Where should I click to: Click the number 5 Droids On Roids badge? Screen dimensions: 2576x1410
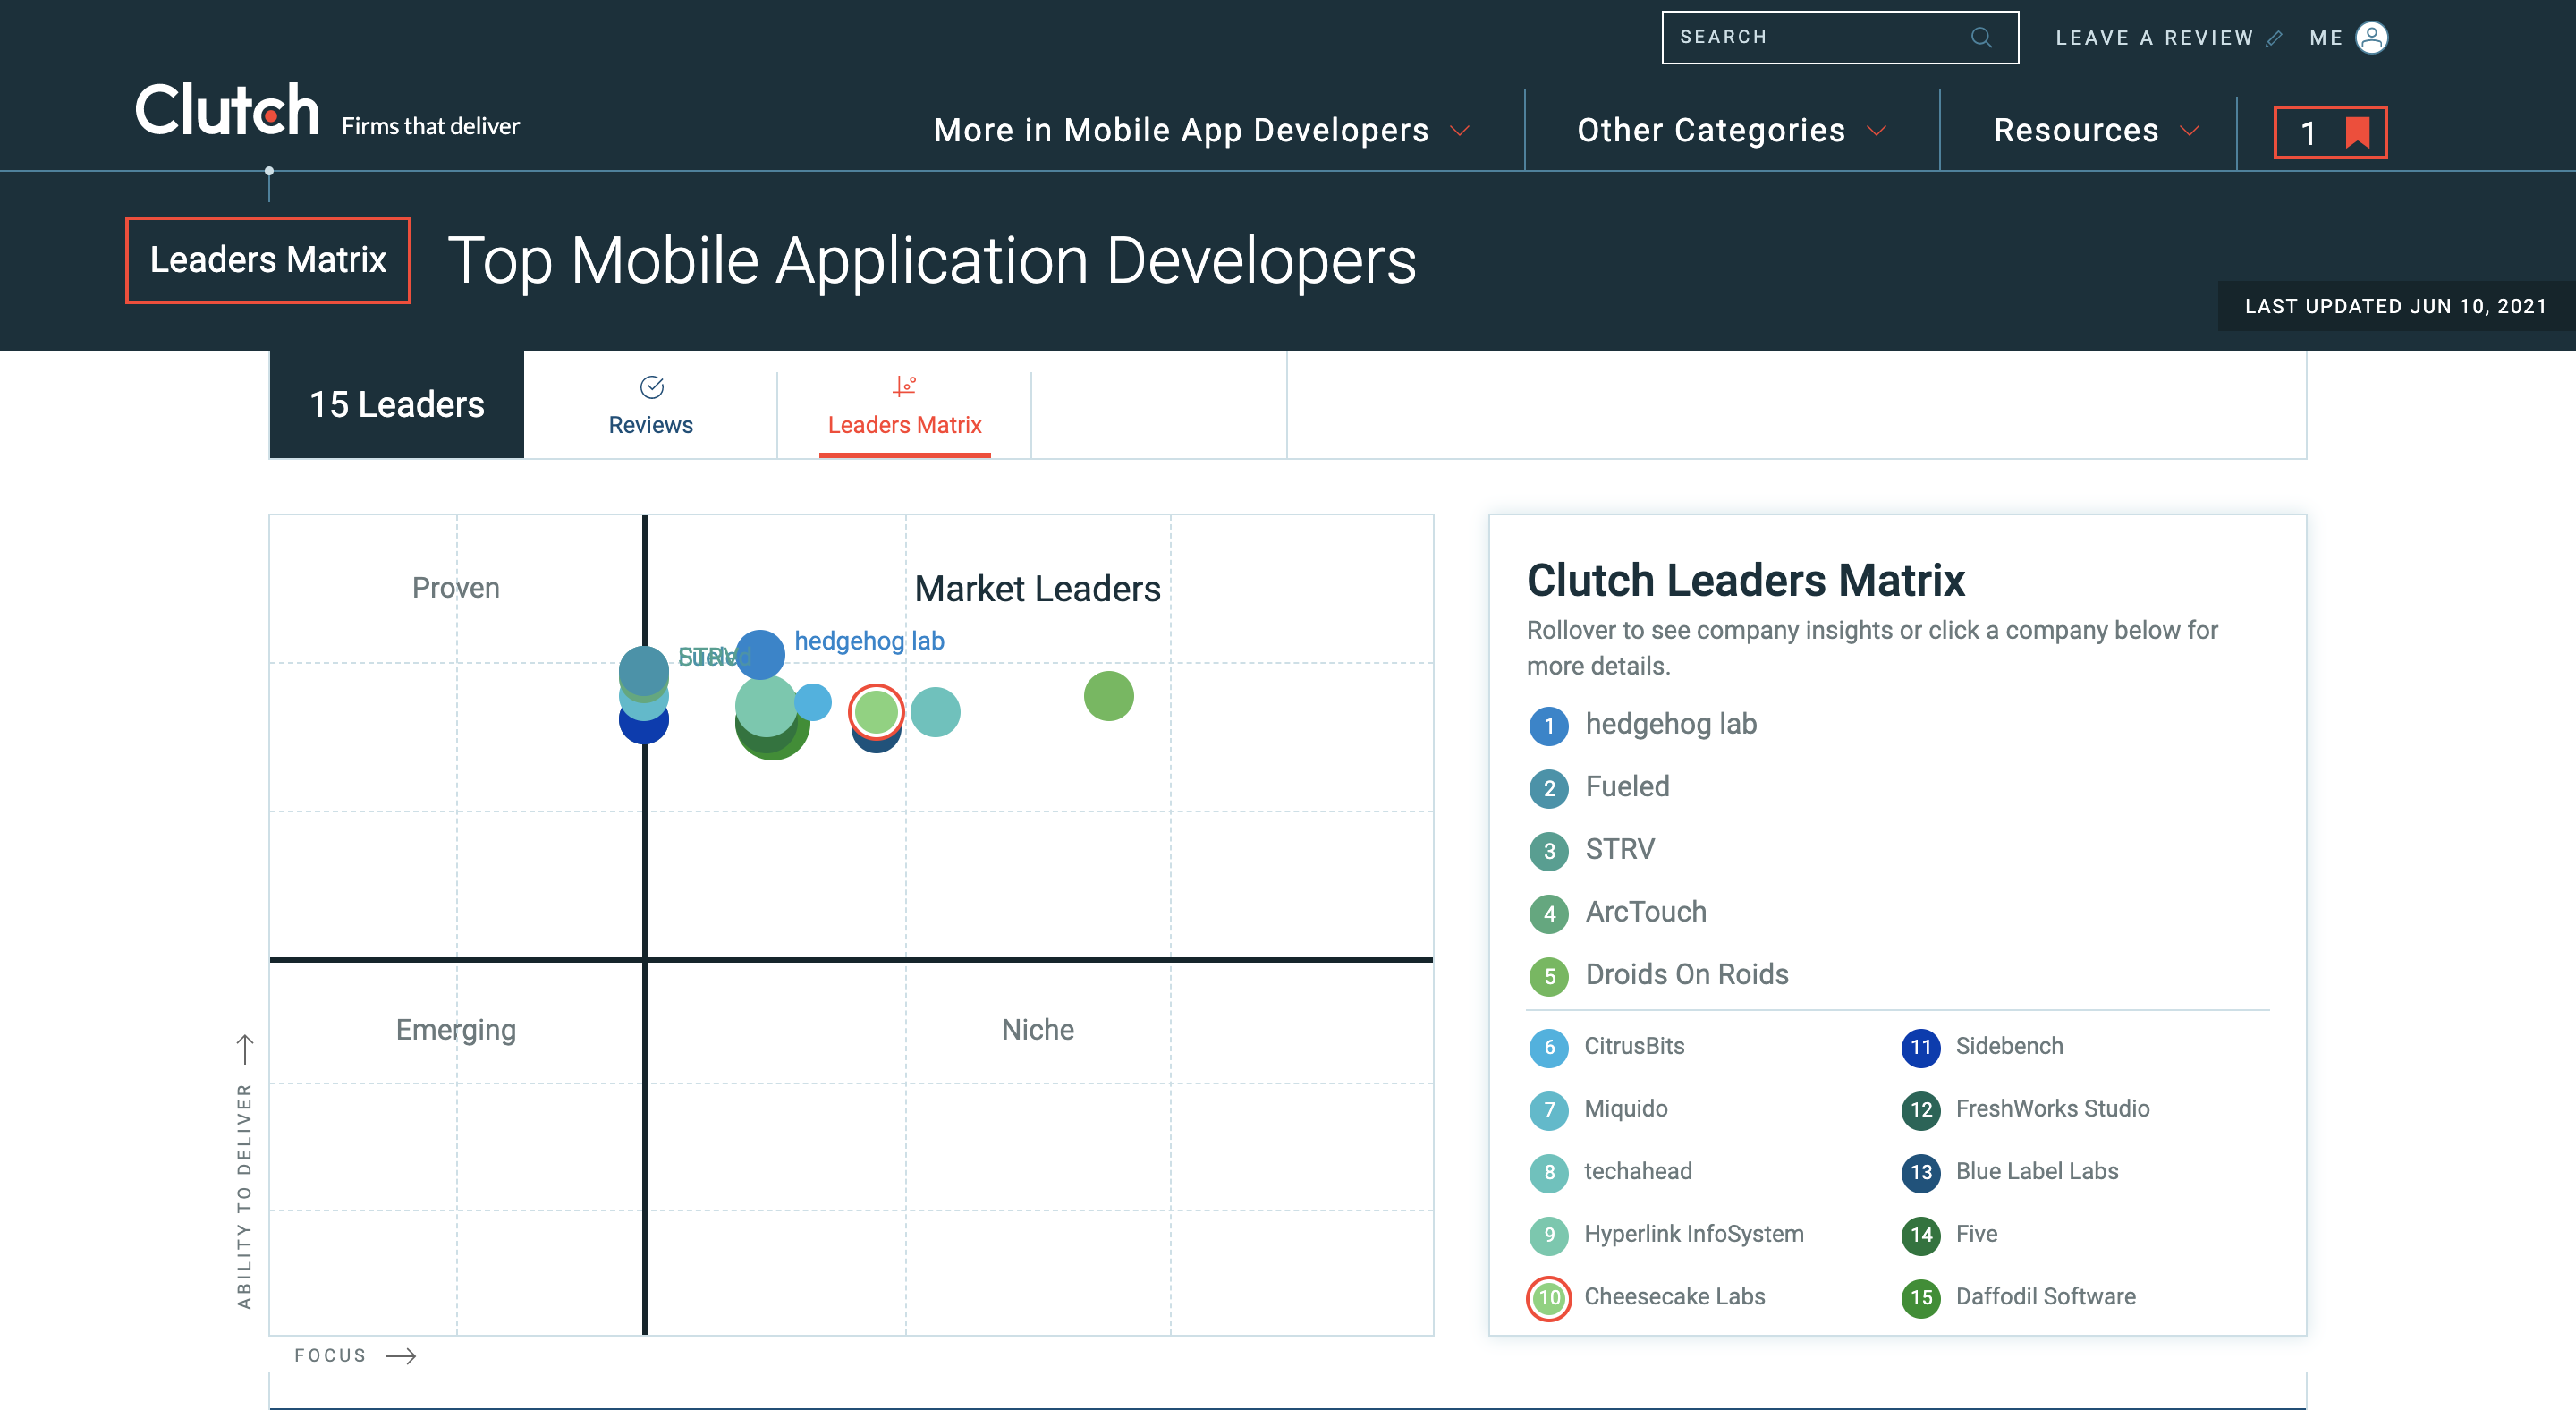pos(1548,975)
